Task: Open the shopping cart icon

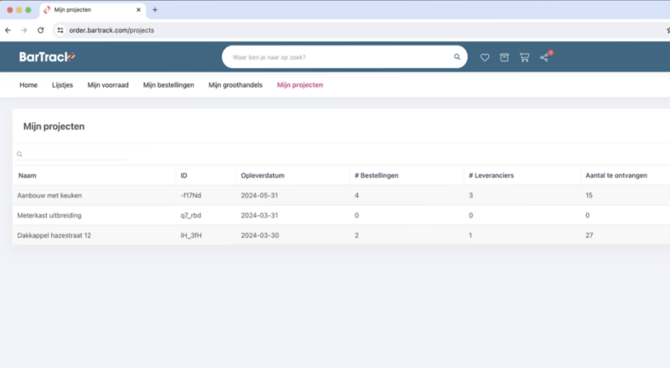Action: point(524,57)
